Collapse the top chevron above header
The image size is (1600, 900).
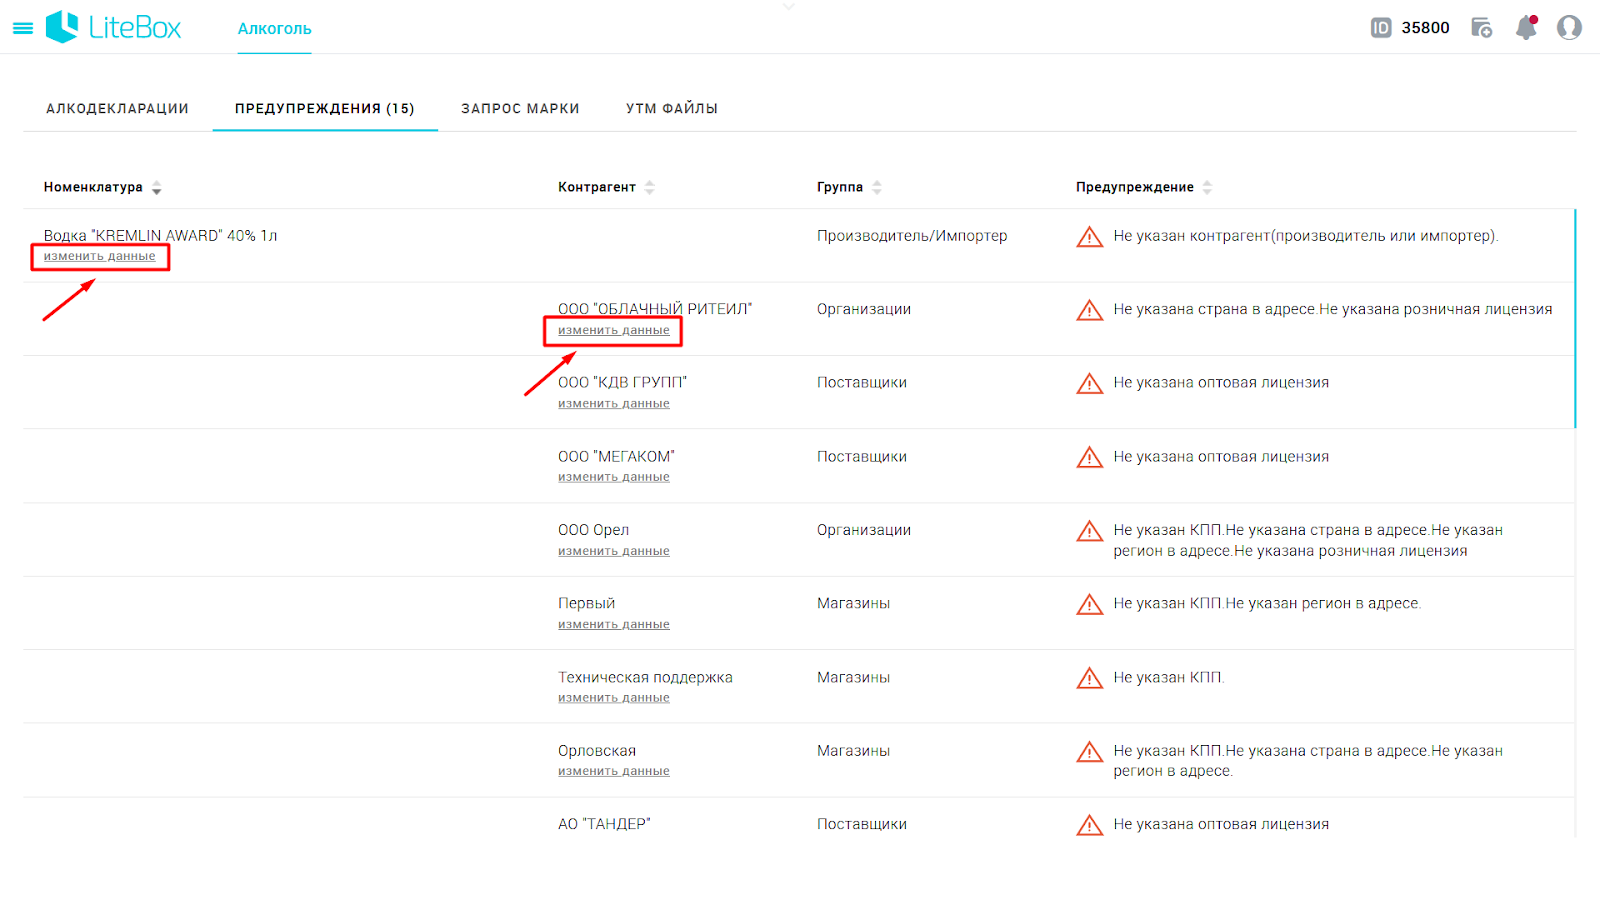click(x=789, y=6)
